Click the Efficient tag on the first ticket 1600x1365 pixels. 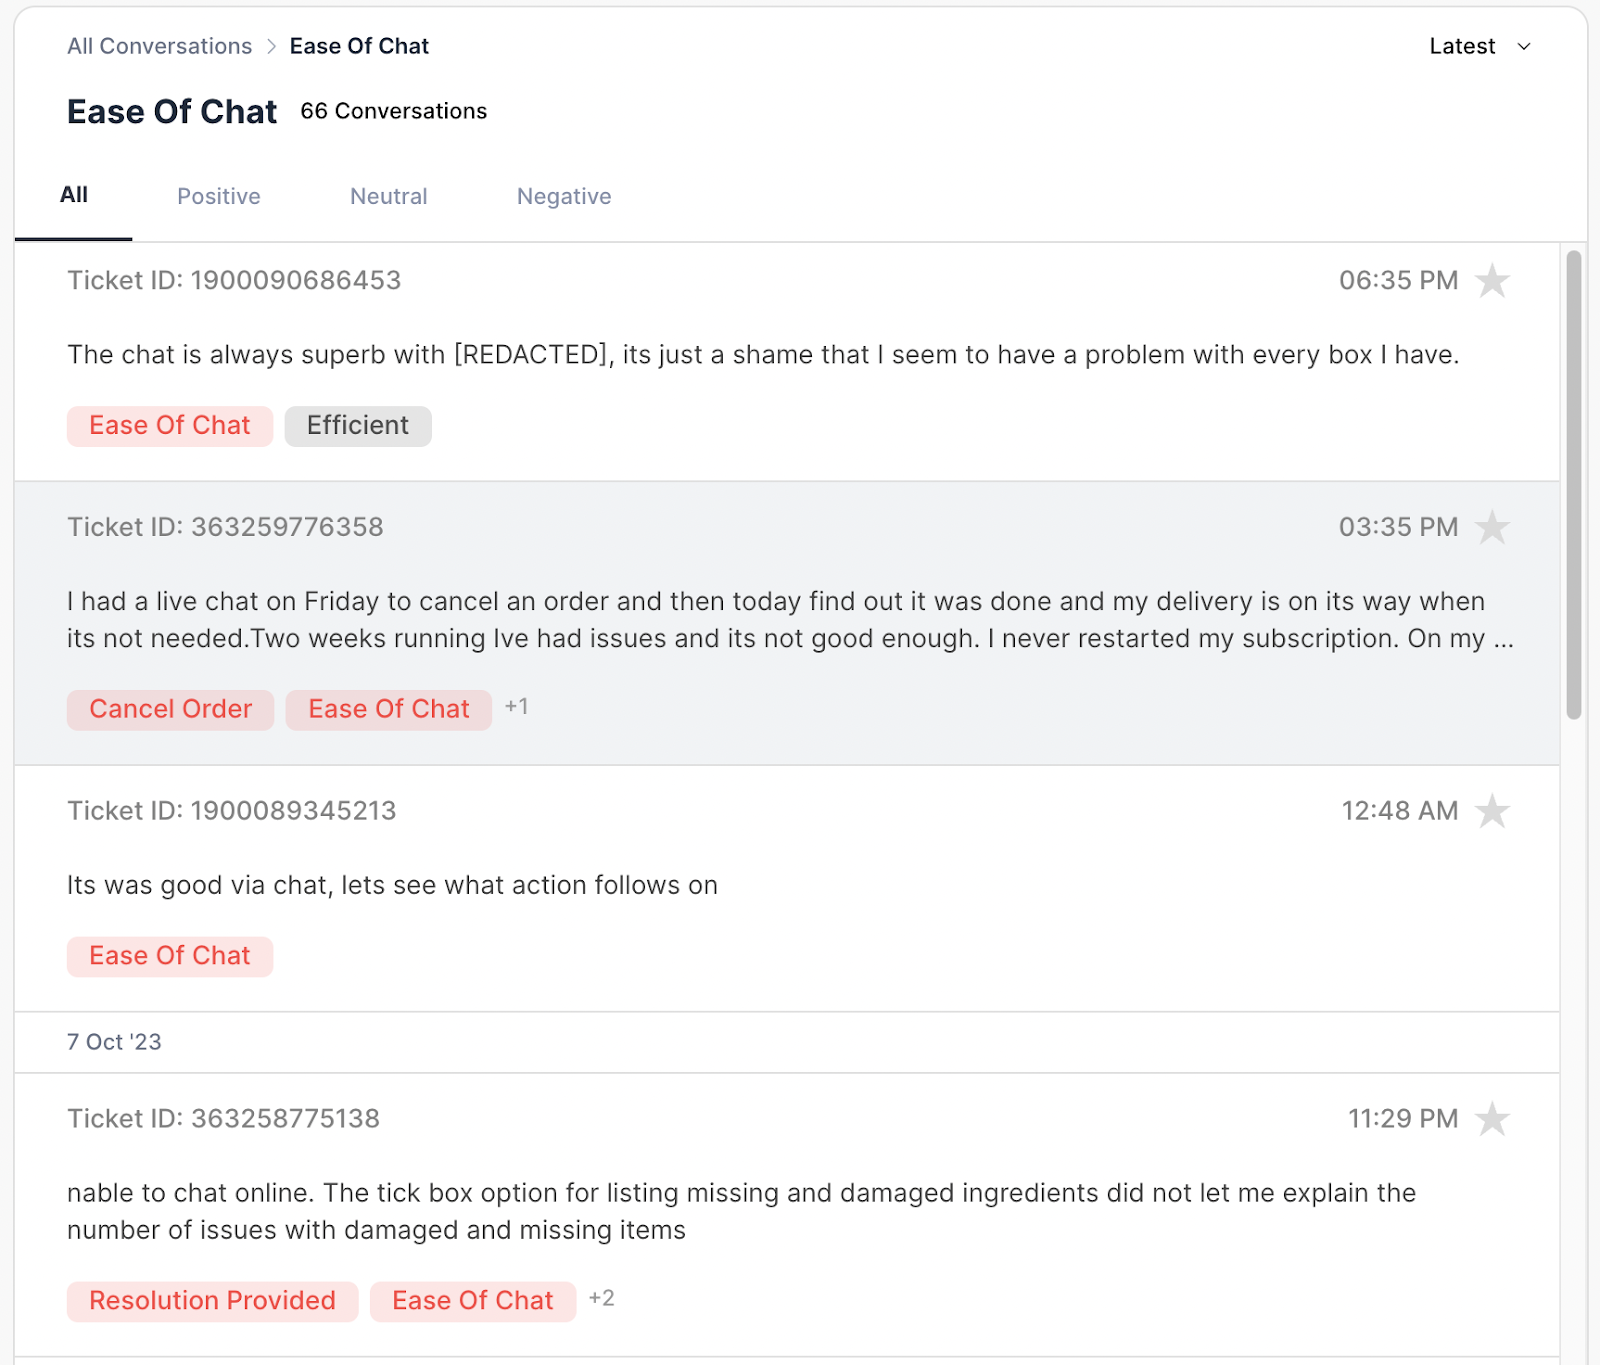(358, 425)
